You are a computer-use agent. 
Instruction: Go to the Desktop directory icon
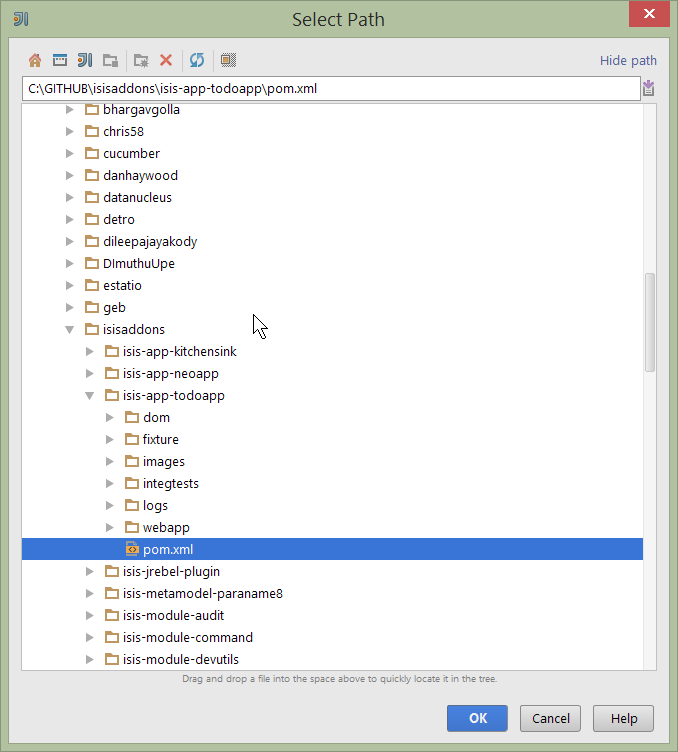tap(60, 60)
